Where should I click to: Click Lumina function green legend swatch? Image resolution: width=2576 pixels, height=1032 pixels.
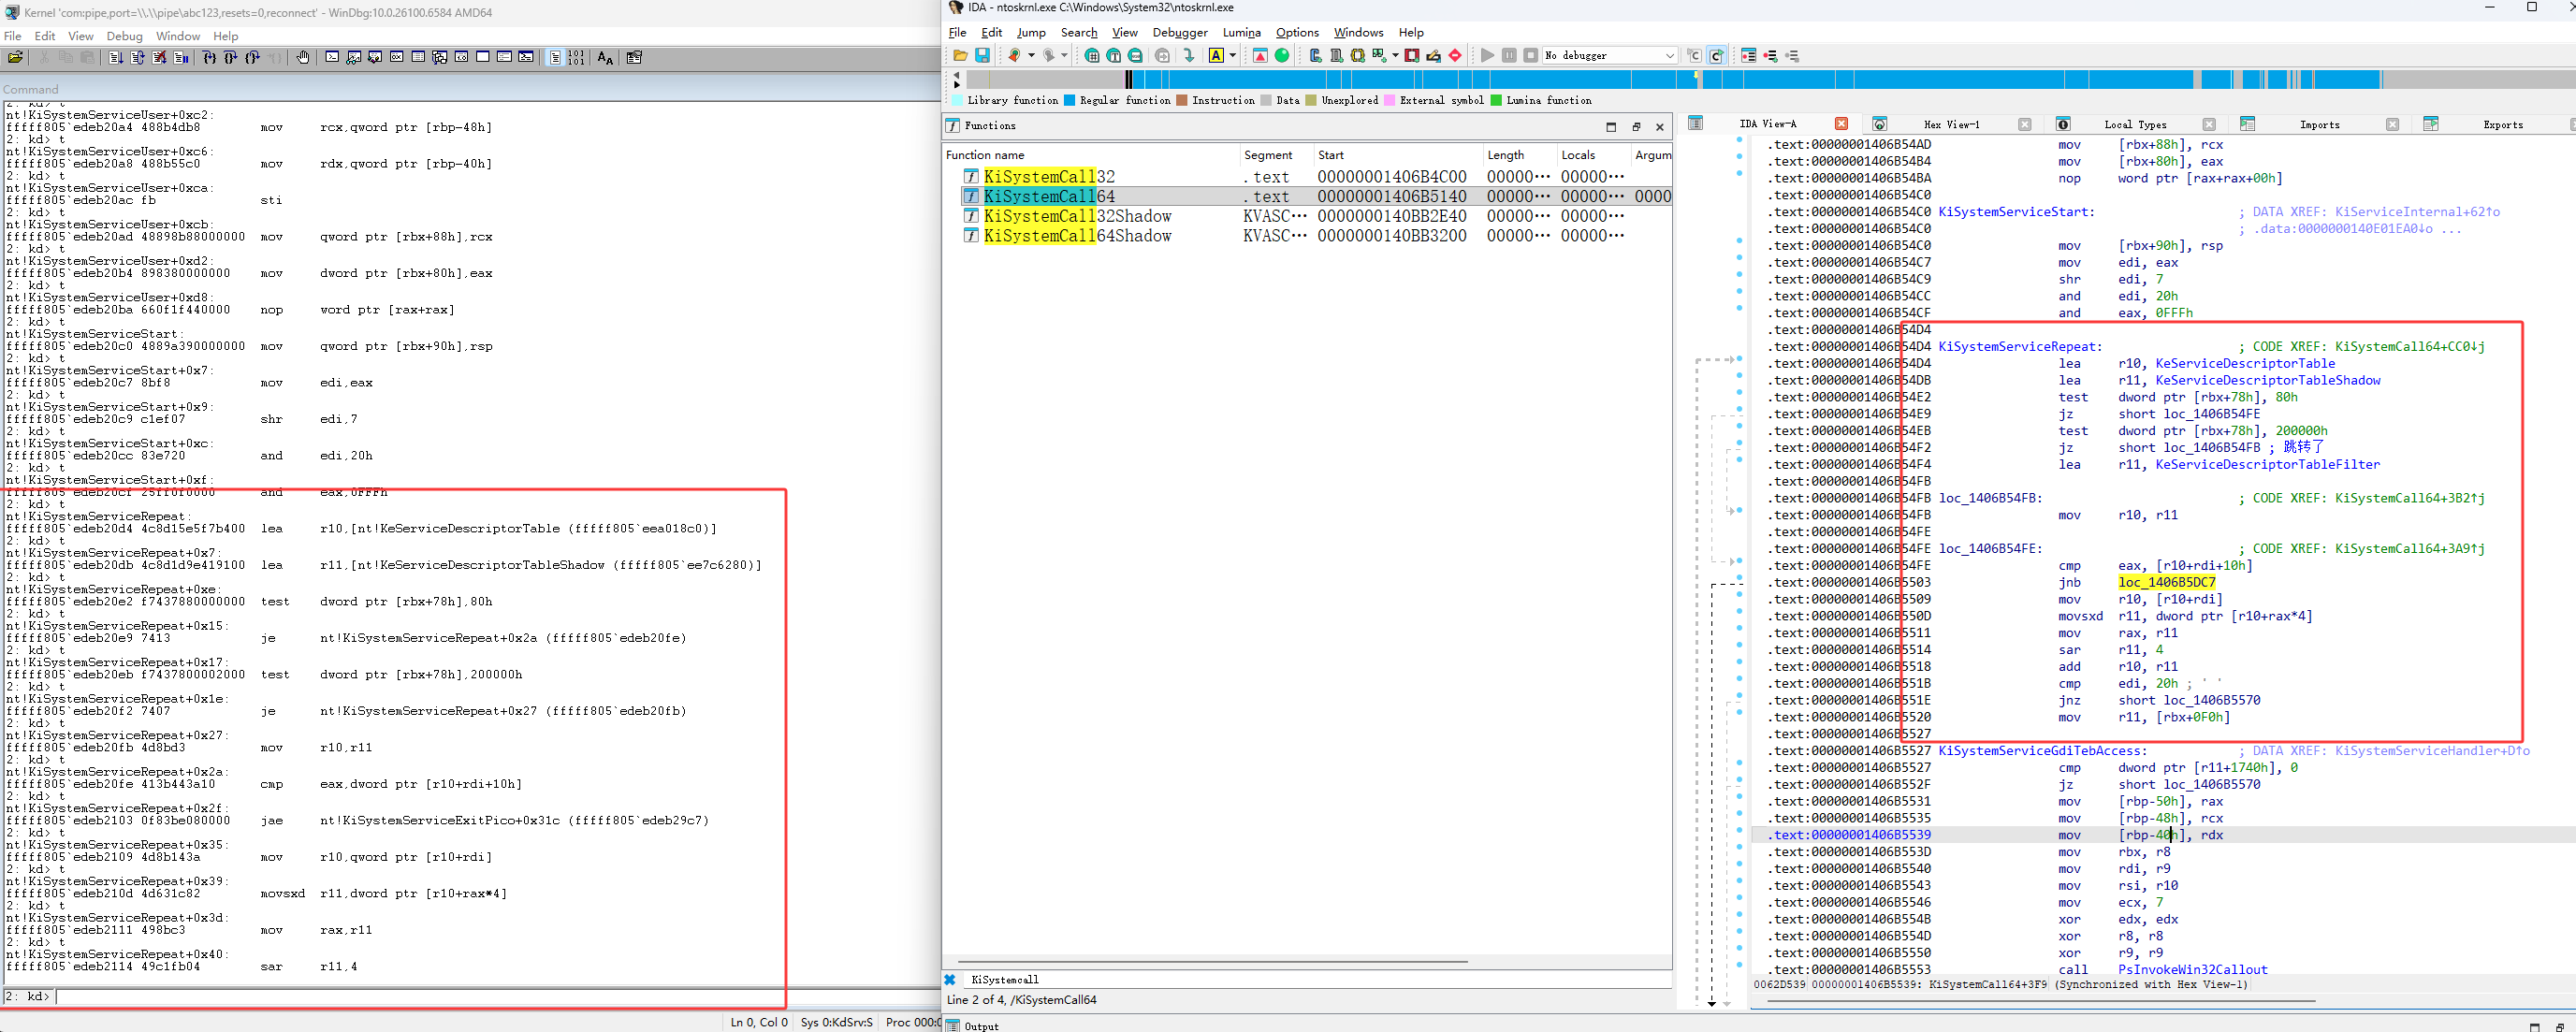pyautogui.click(x=1496, y=100)
